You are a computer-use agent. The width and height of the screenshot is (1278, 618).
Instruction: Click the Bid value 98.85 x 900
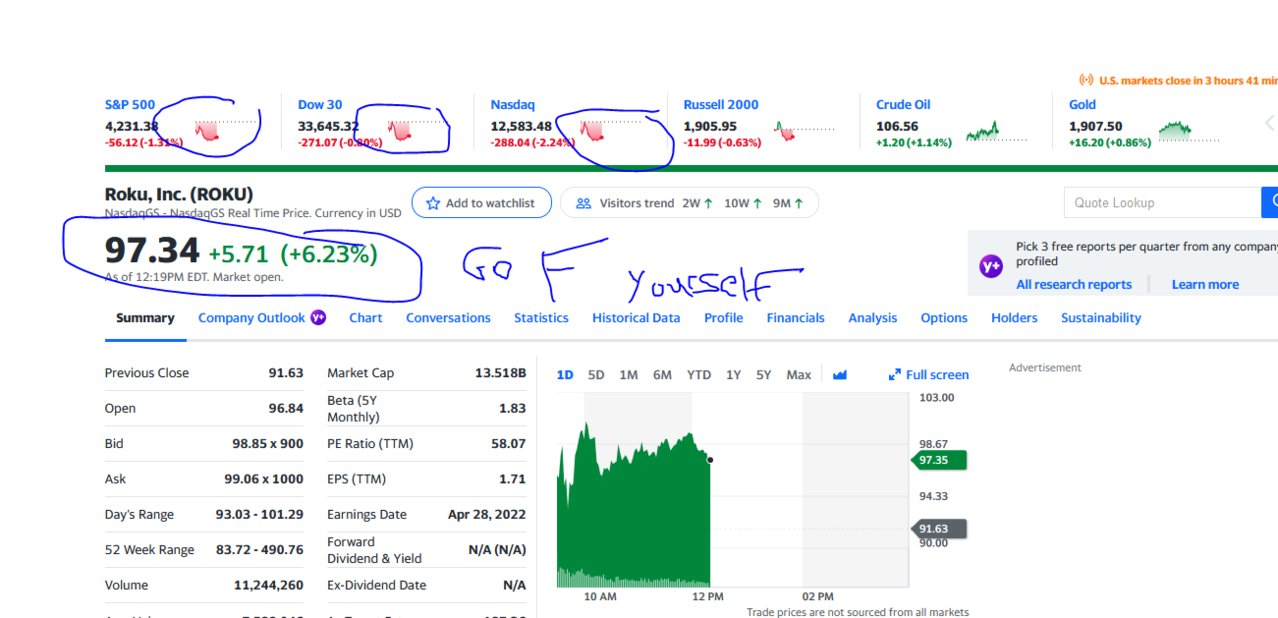[268, 443]
